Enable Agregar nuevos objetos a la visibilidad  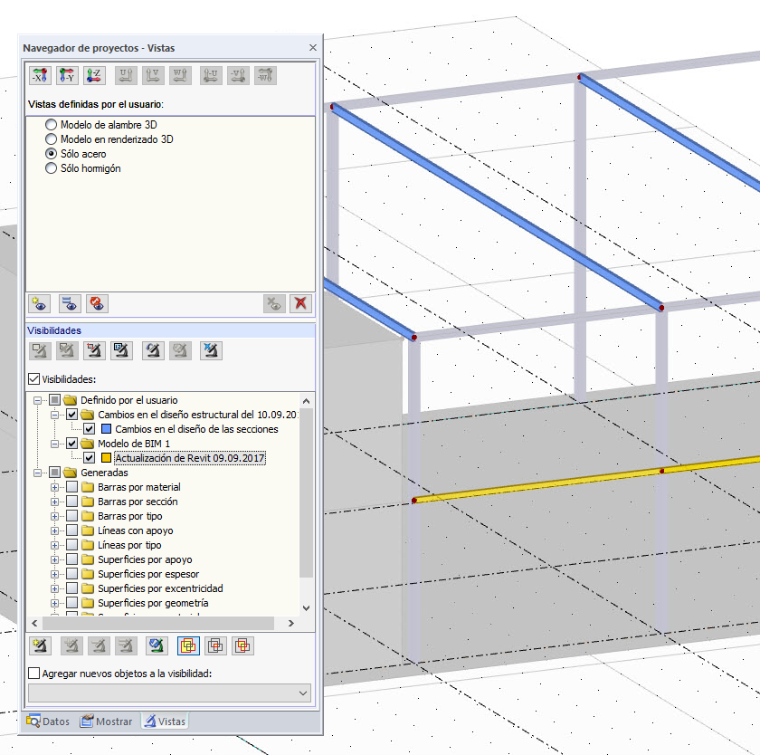34,673
